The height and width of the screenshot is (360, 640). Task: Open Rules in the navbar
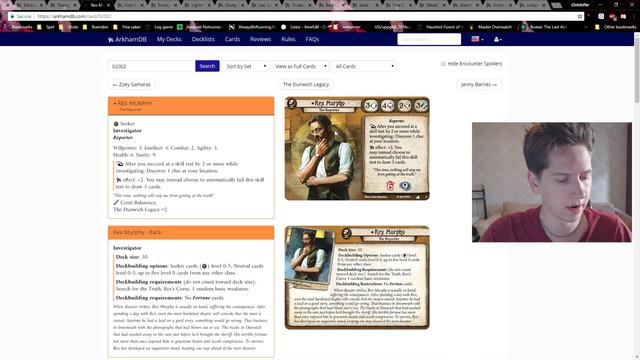[x=288, y=39]
